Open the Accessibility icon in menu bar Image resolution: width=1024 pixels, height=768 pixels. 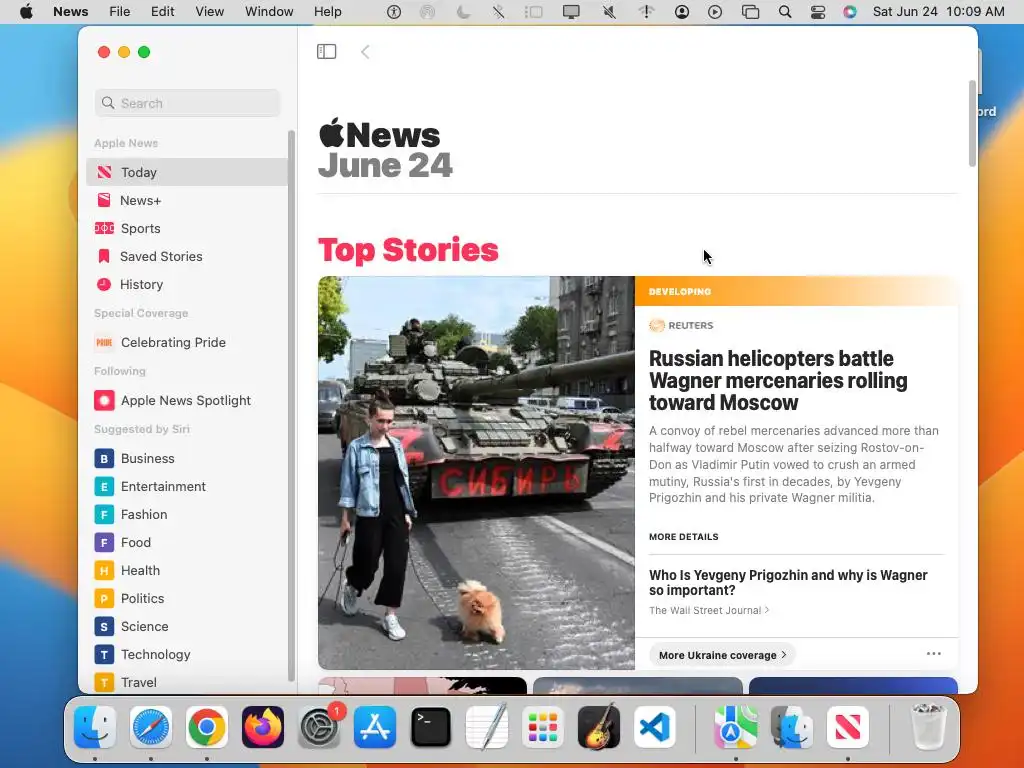(394, 12)
